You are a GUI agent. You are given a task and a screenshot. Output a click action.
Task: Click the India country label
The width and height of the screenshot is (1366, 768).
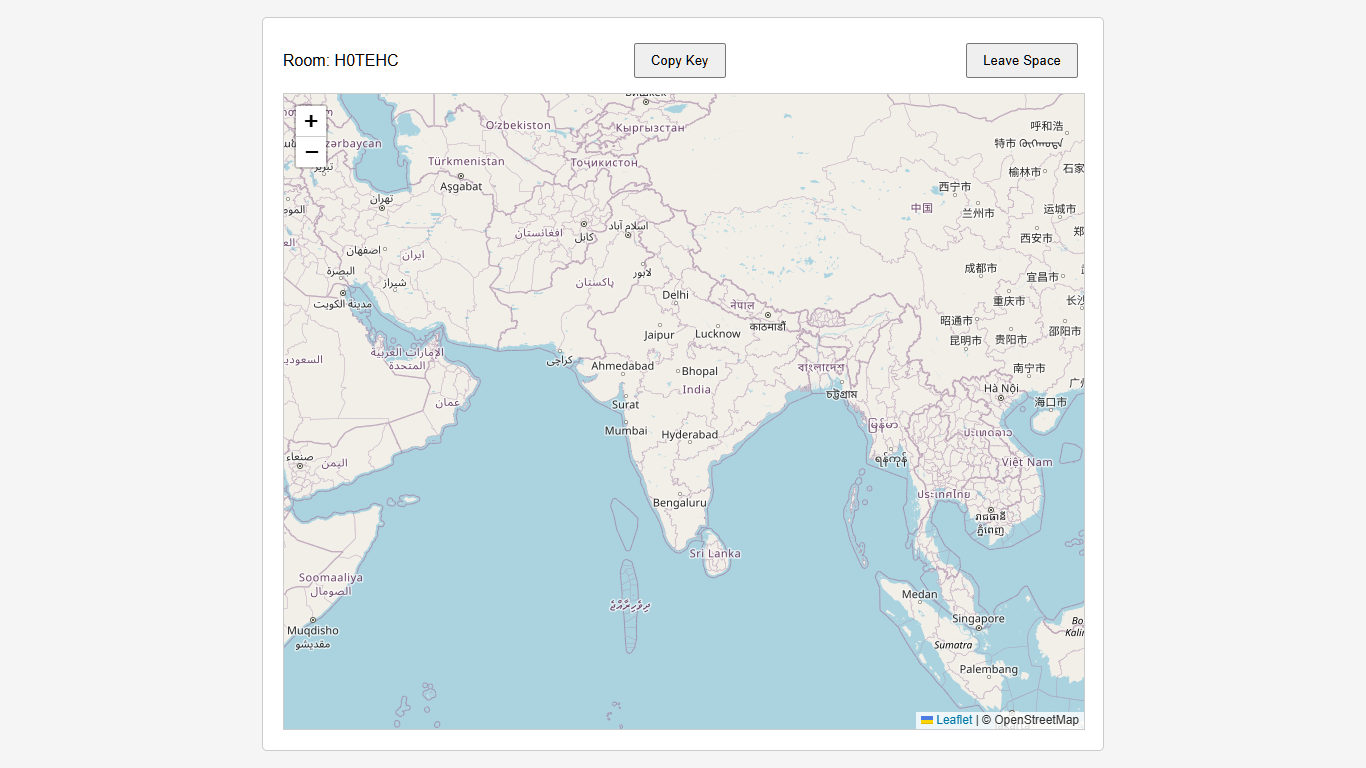click(697, 390)
